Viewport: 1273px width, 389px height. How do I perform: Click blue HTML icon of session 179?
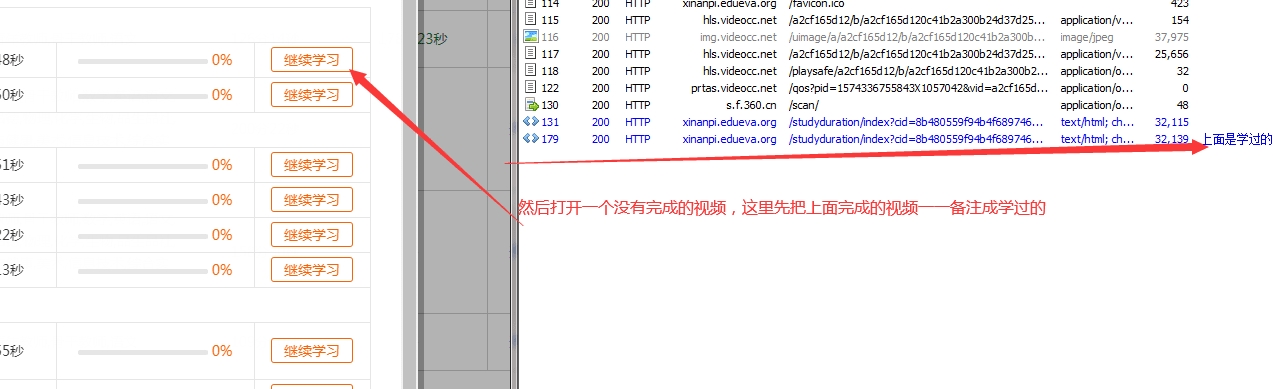pyautogui.click(x=530, y=139)
